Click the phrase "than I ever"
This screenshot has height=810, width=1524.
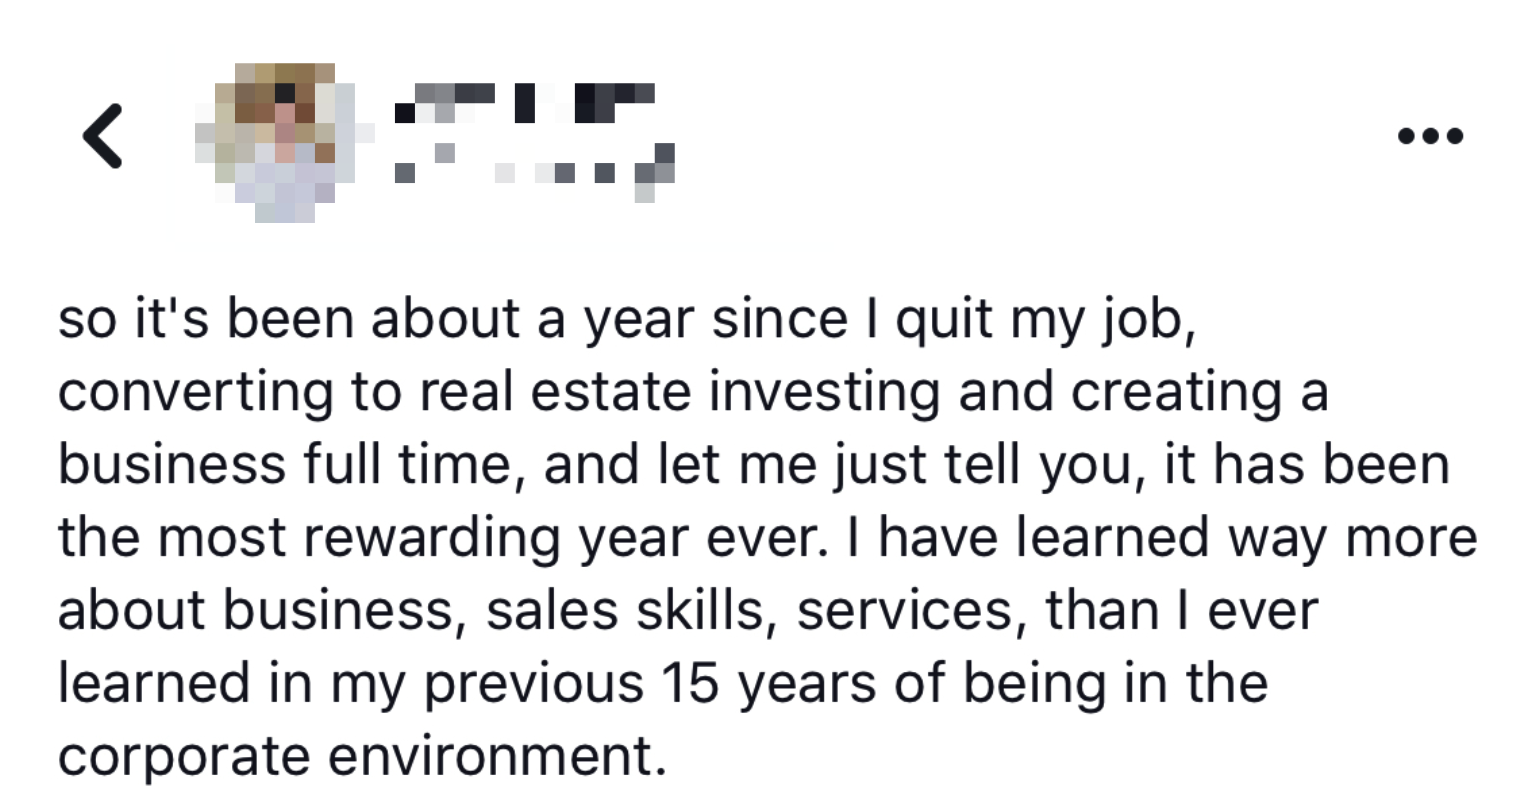tap(1181, 611)
